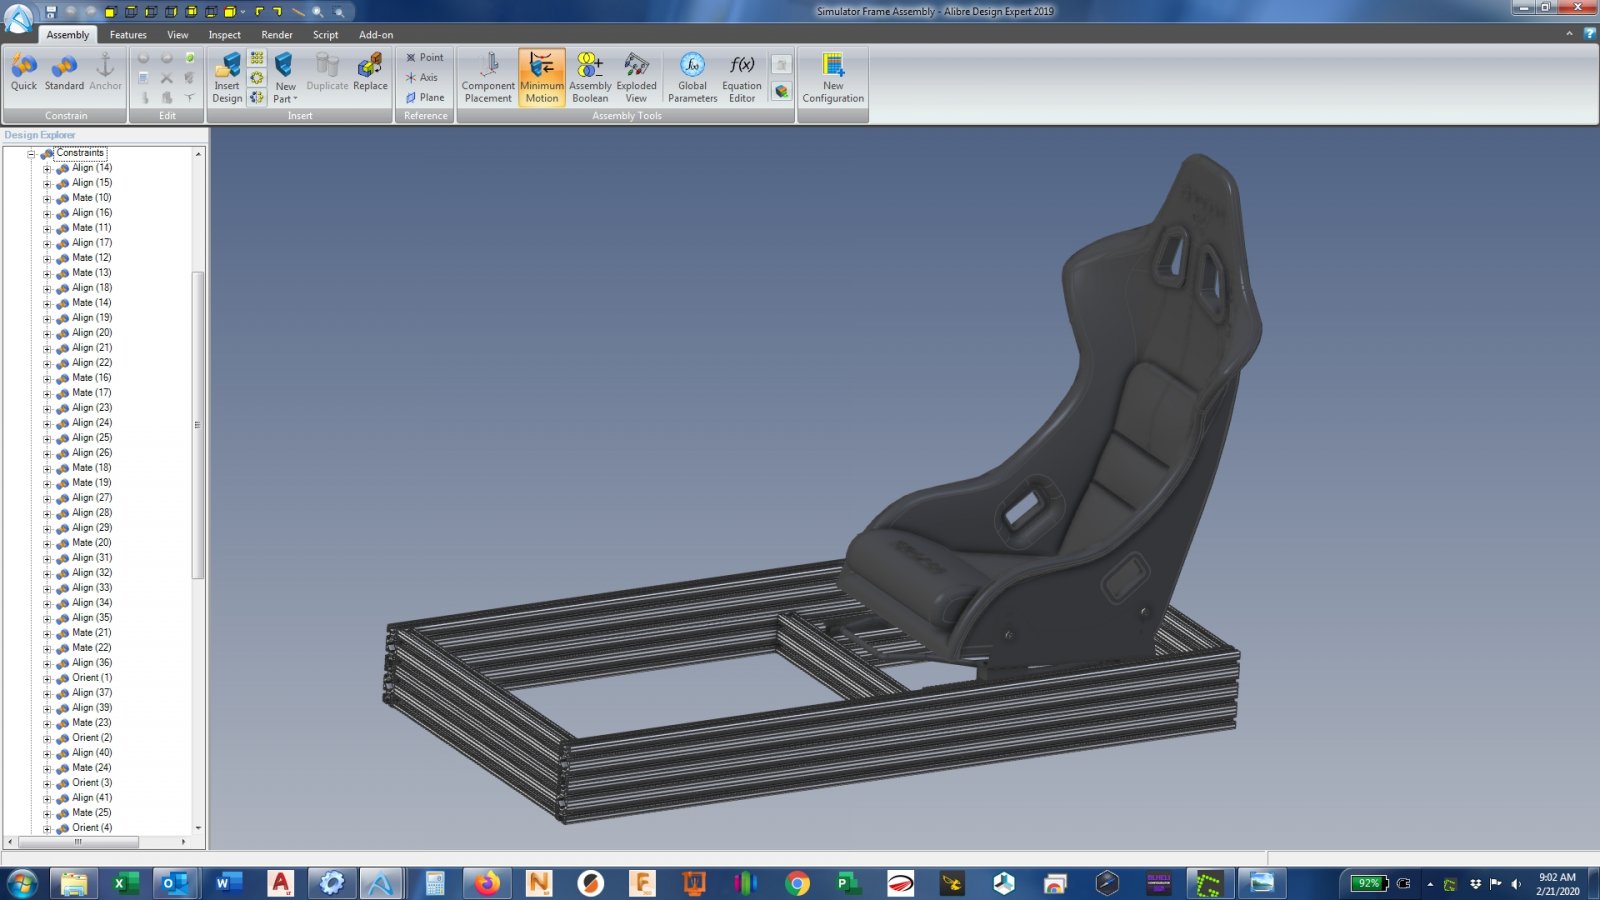Screen dimensions: 1600x900
Task: Select Mate (13) constraint
Action: pos(92,273)
